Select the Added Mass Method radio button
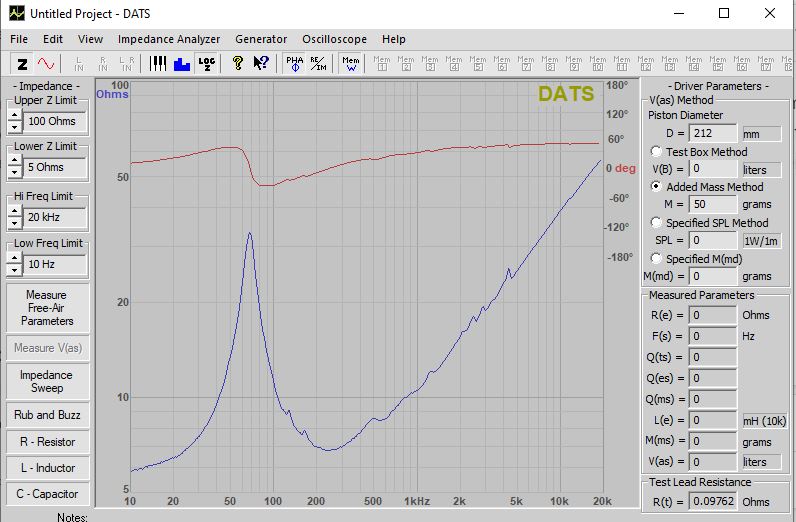The image size is (796, 522). pos(656,186)
